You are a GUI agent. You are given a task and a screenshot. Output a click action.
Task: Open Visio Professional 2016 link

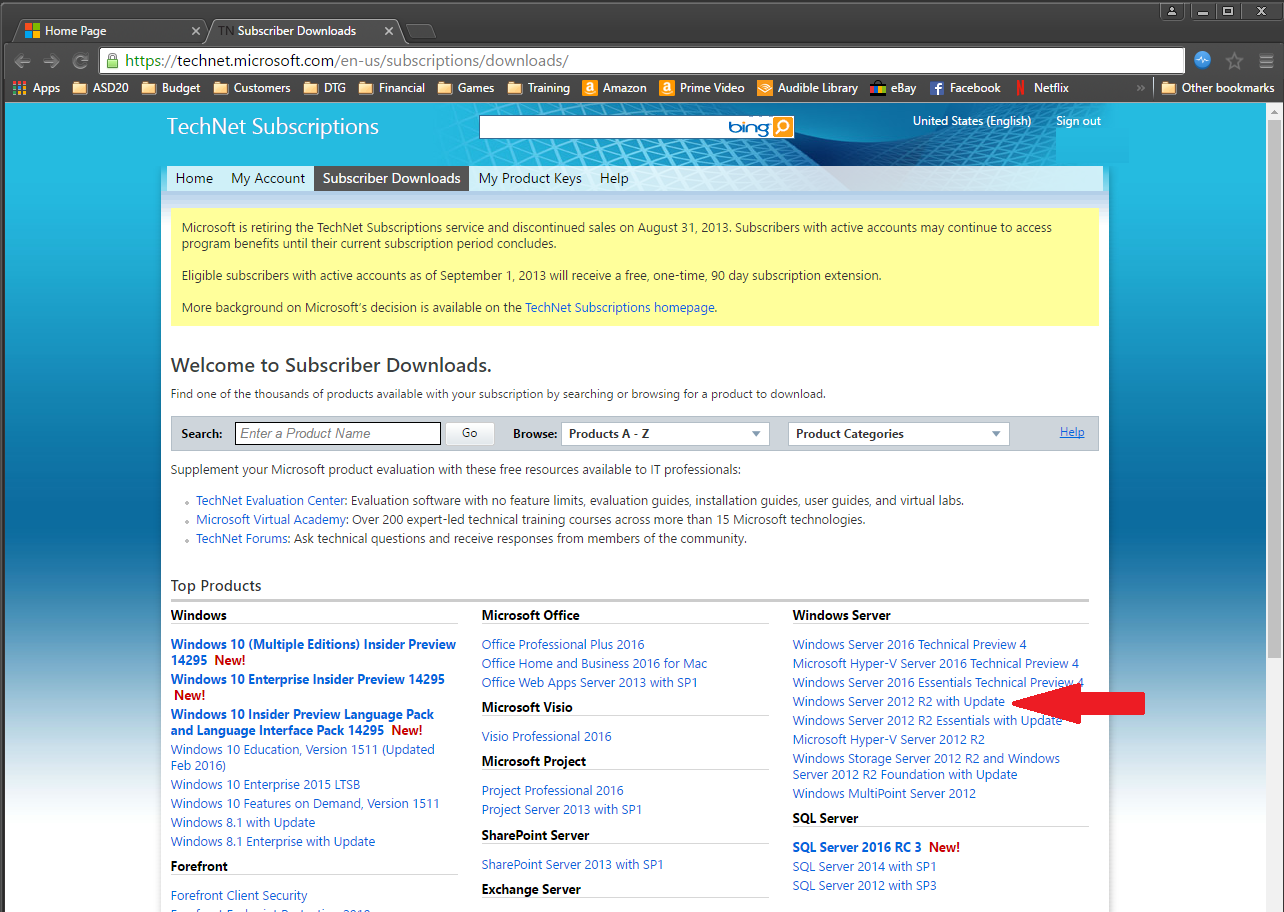[547, 737]
